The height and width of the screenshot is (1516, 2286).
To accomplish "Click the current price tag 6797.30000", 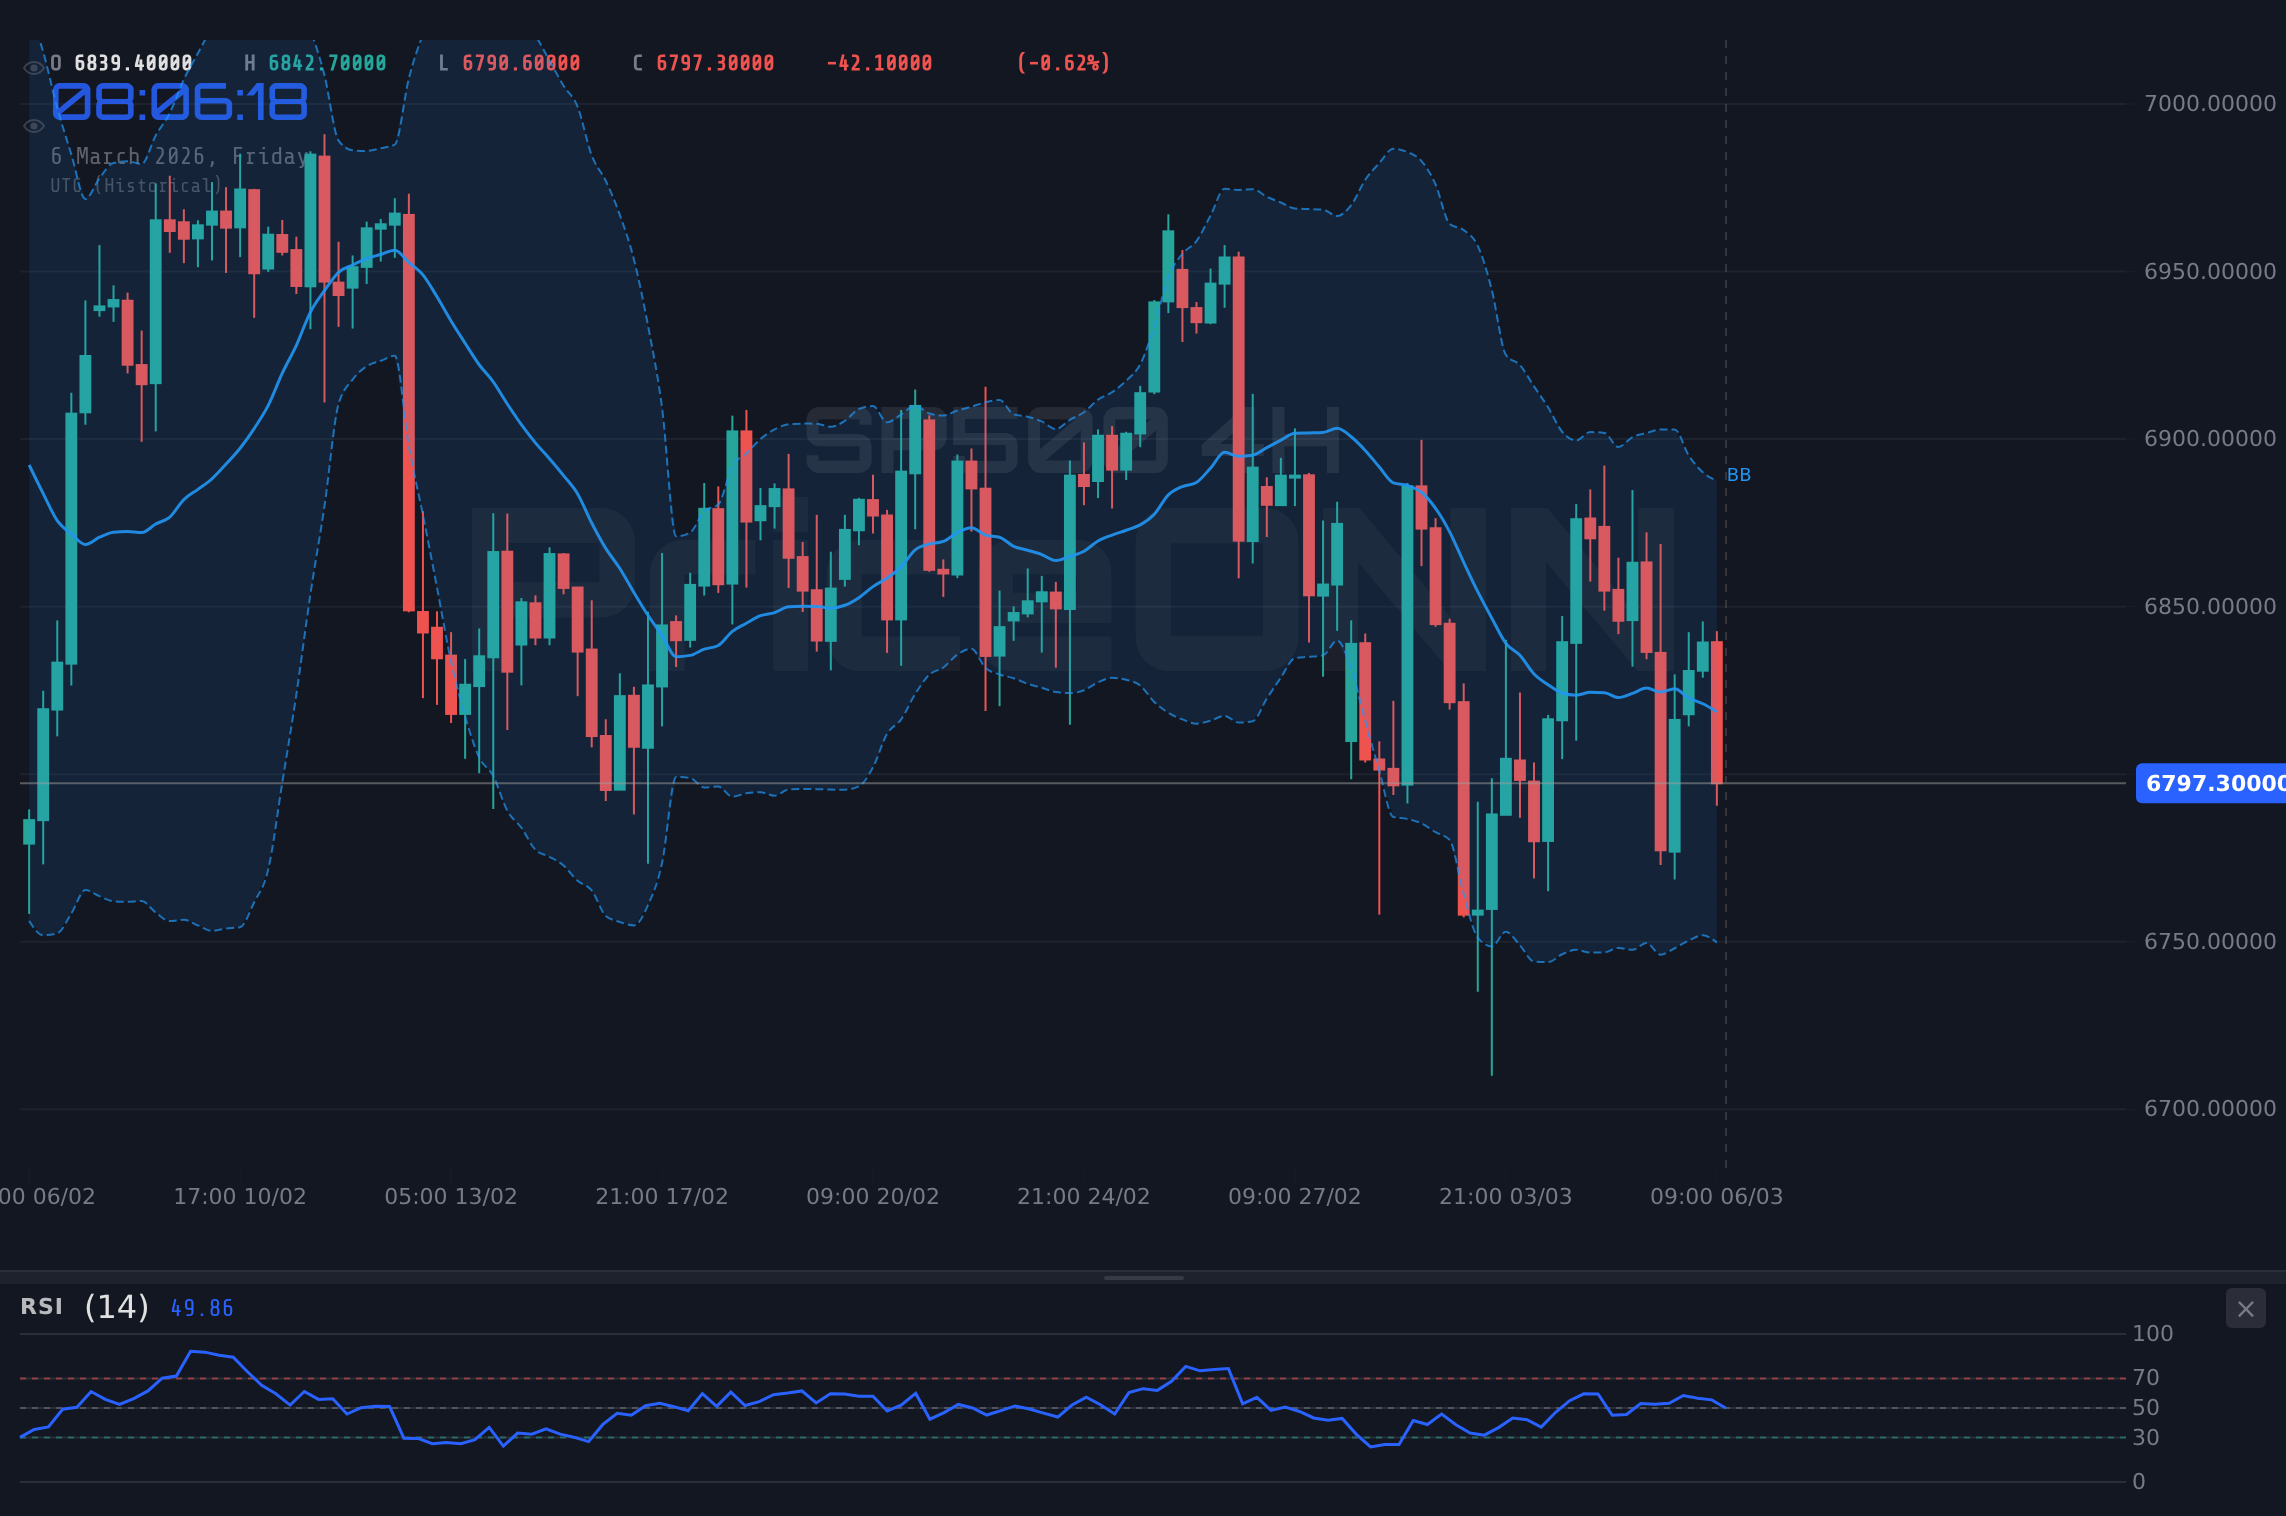I will (x=2211, y=783).
